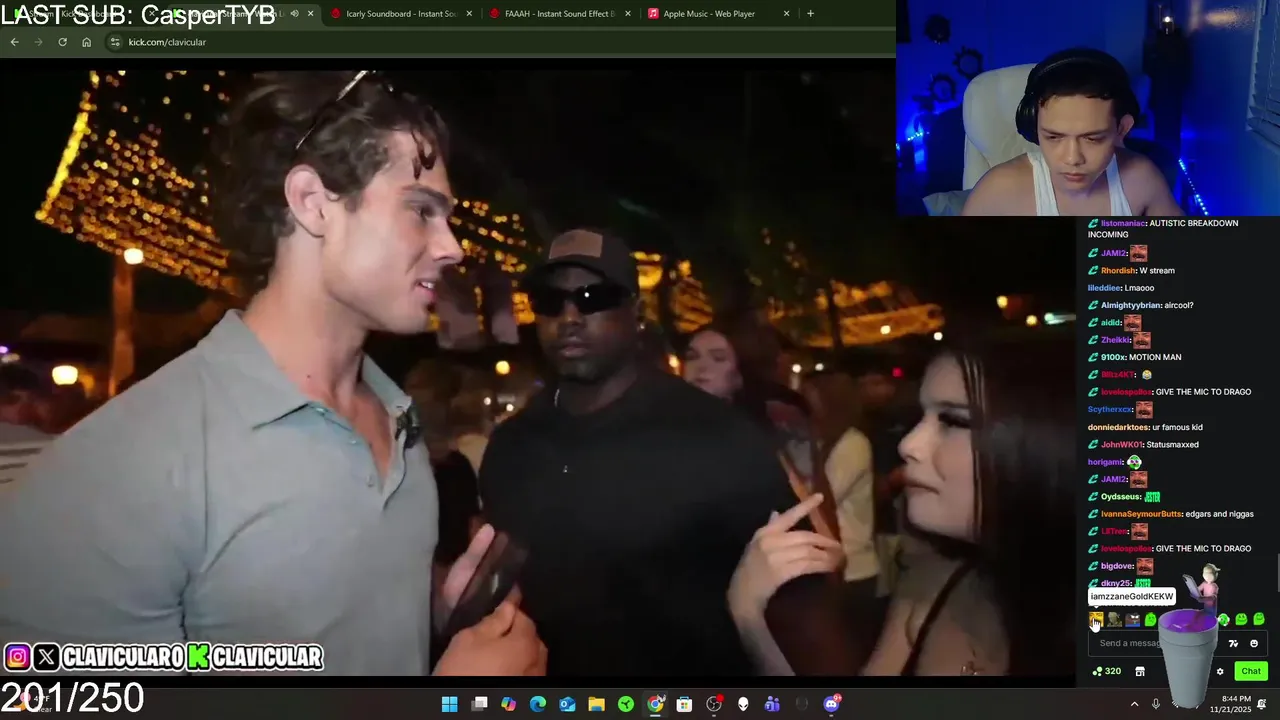Open username Almightyybrian in chat
1280x720 pixels.
pos(1131,305)
